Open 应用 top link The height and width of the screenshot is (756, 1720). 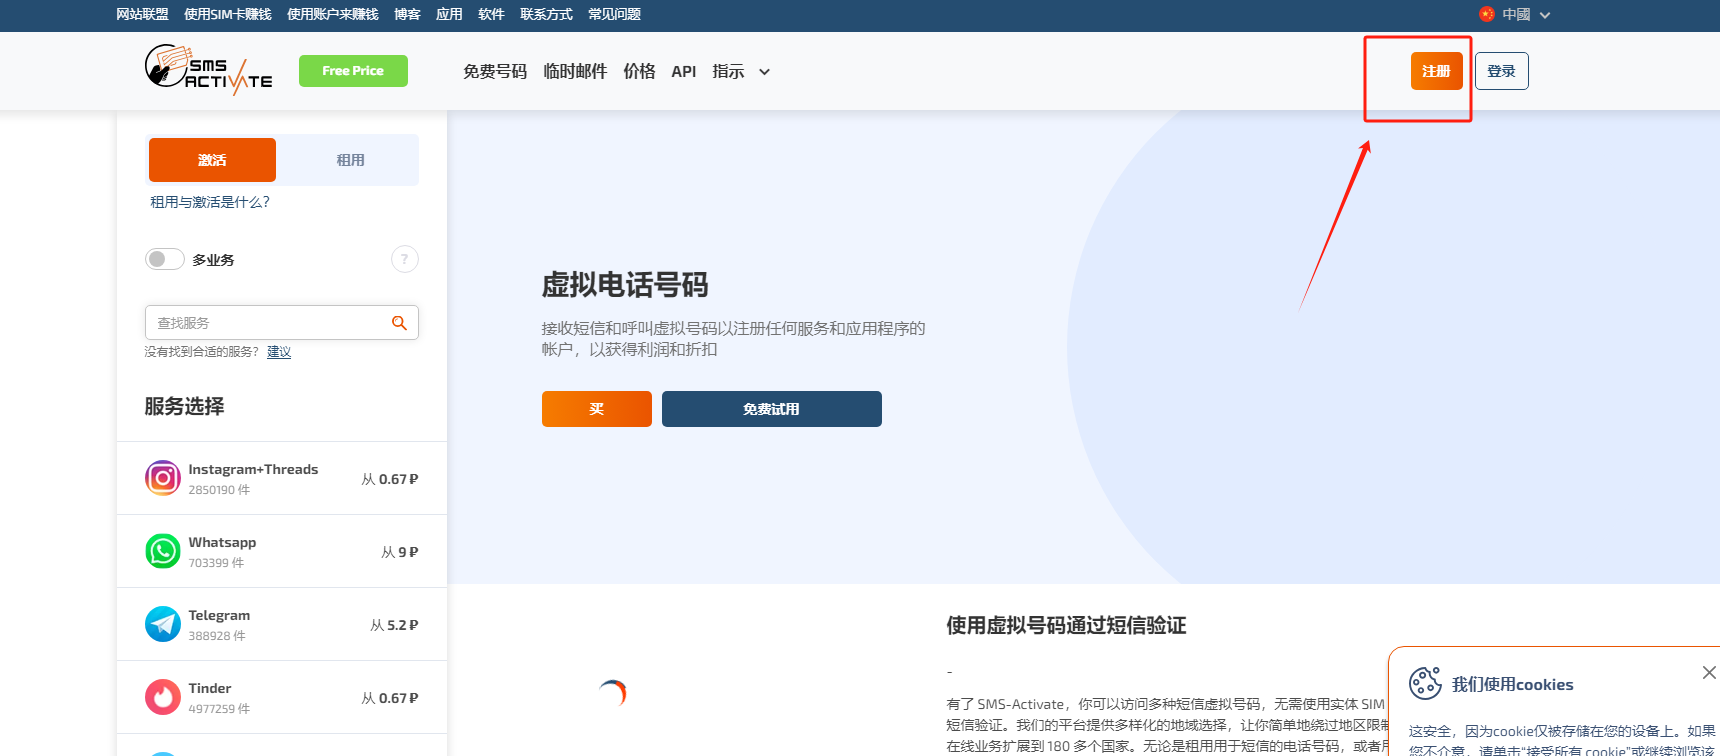pos(449,14)
